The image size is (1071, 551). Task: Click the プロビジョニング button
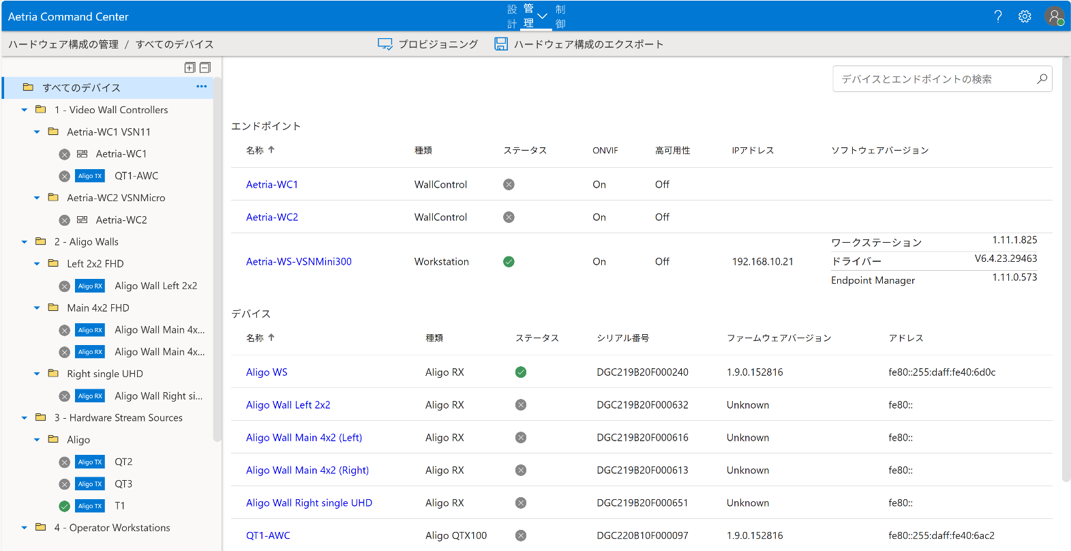(428, 44)
